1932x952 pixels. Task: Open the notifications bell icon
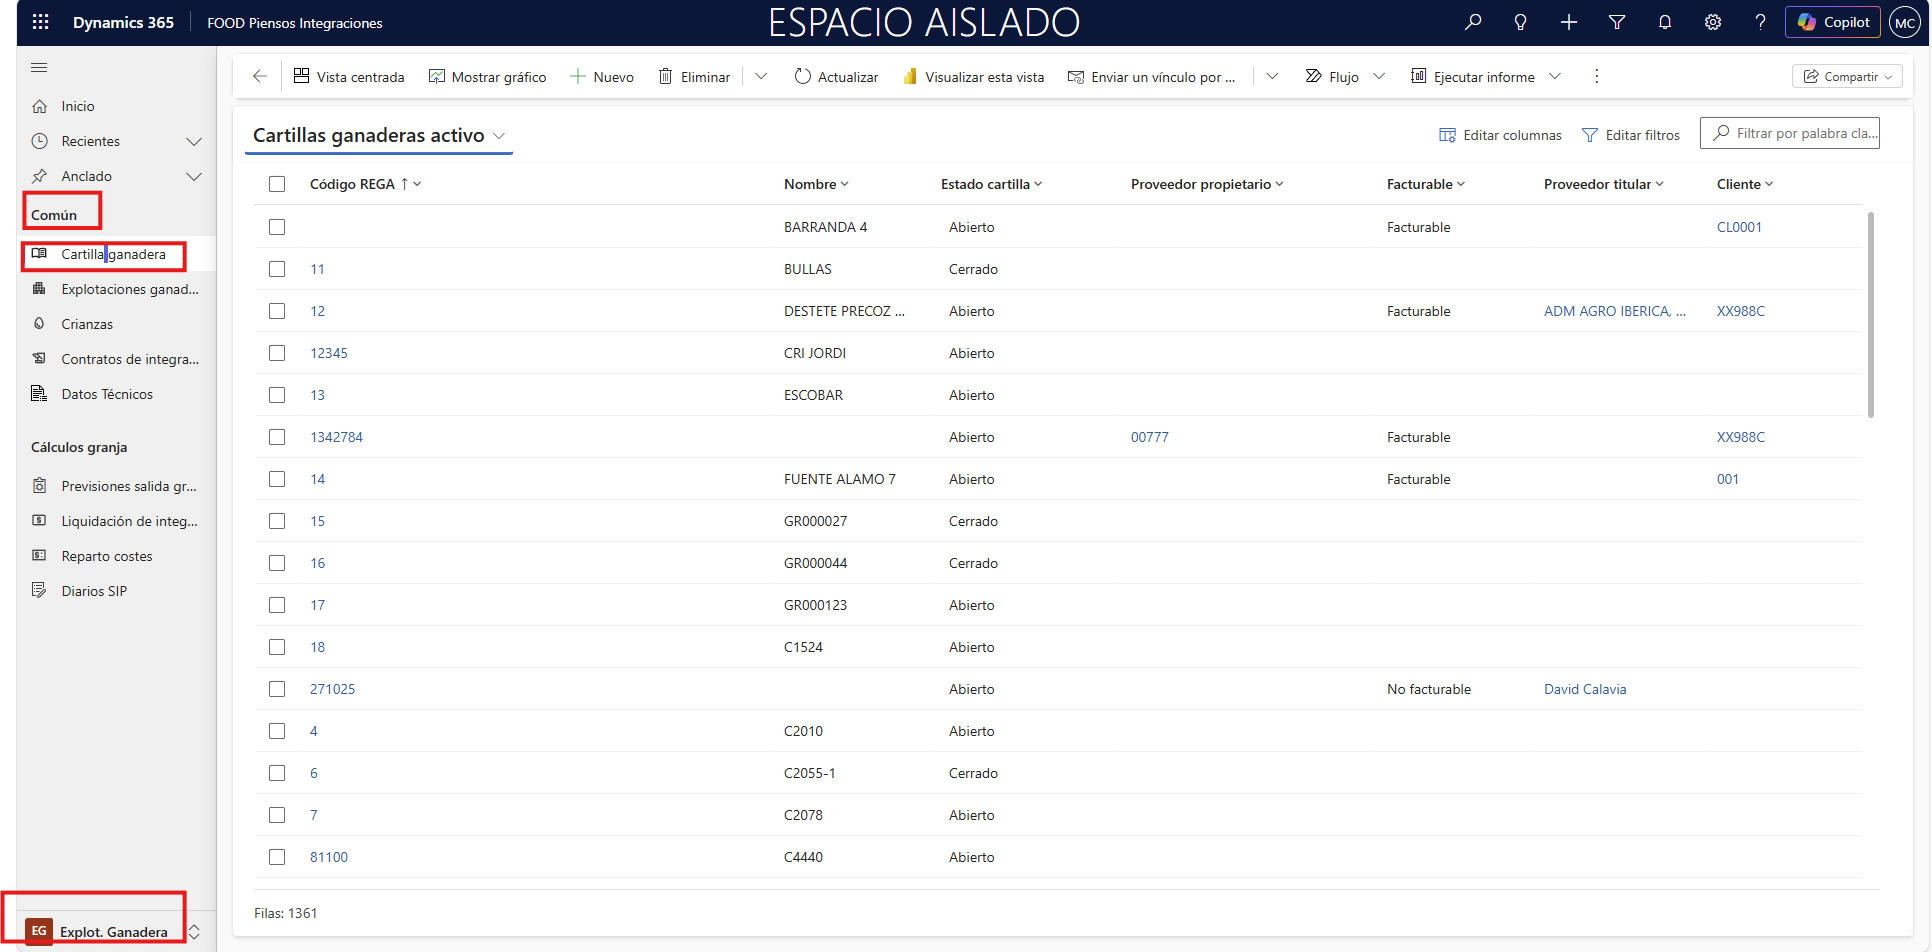(x=1664, y=22)
